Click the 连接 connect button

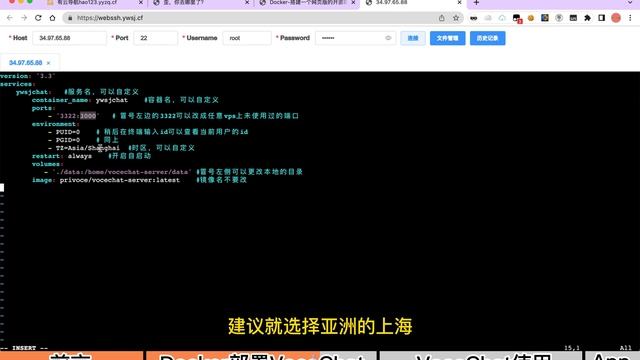pyautogui.click(x=413, y=38)
